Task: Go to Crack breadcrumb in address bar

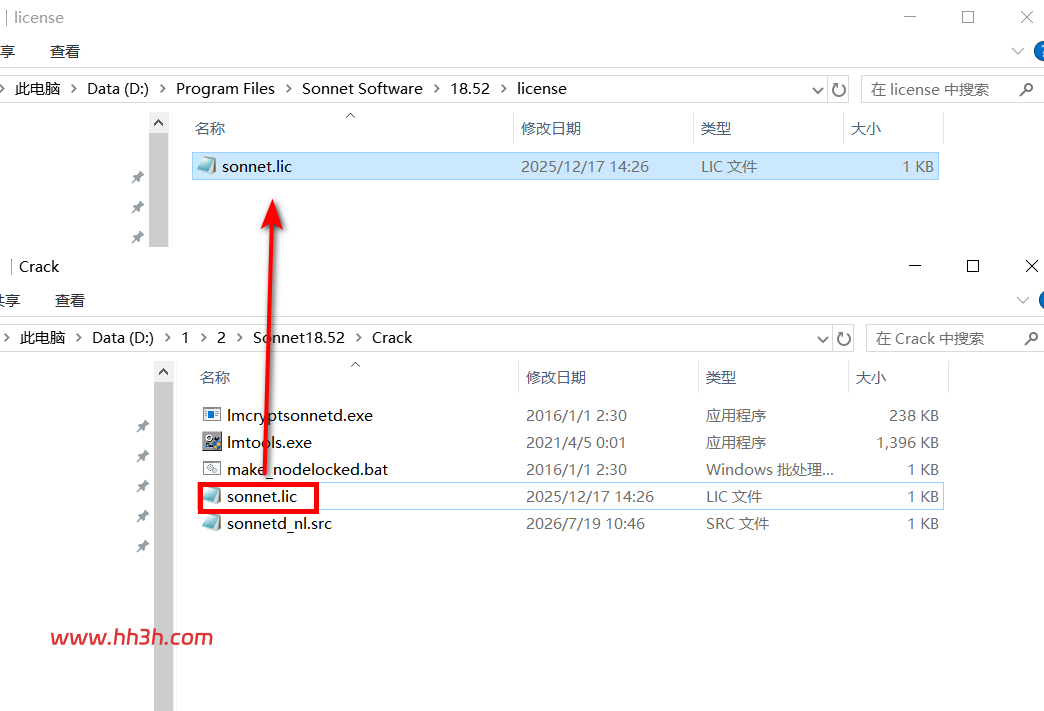Action: [x=392, y=338]
